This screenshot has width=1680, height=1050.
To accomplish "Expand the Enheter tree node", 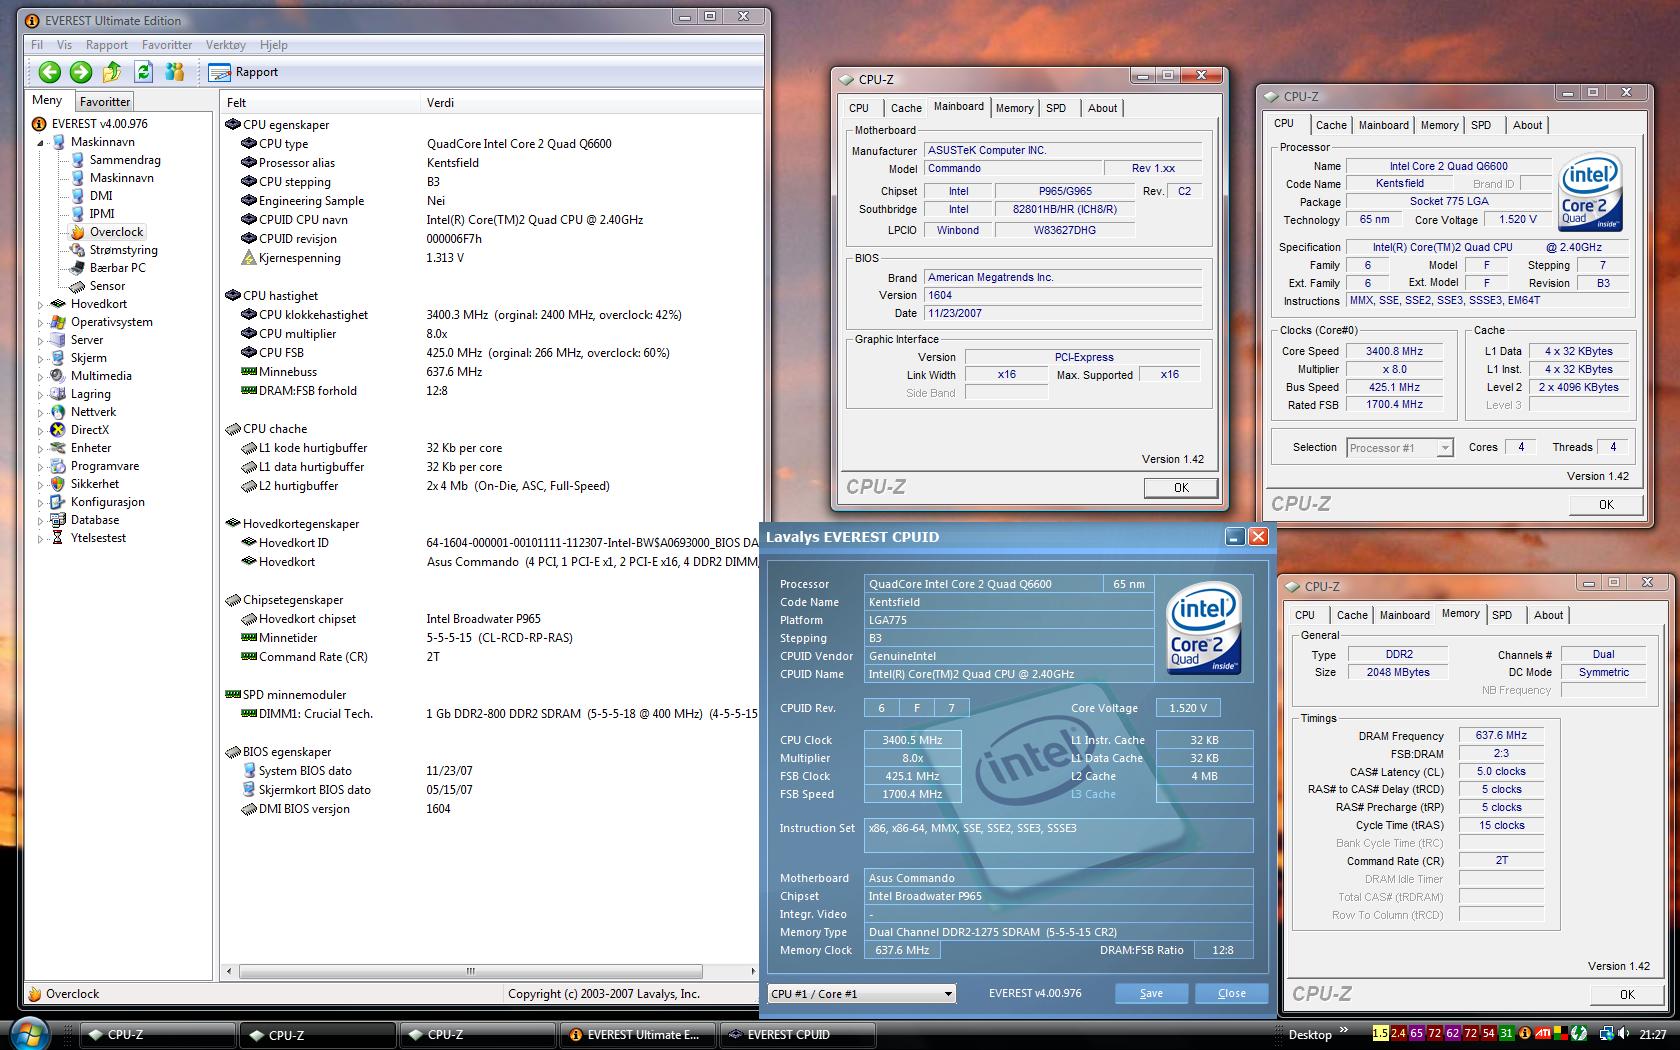I will [42, 448].
